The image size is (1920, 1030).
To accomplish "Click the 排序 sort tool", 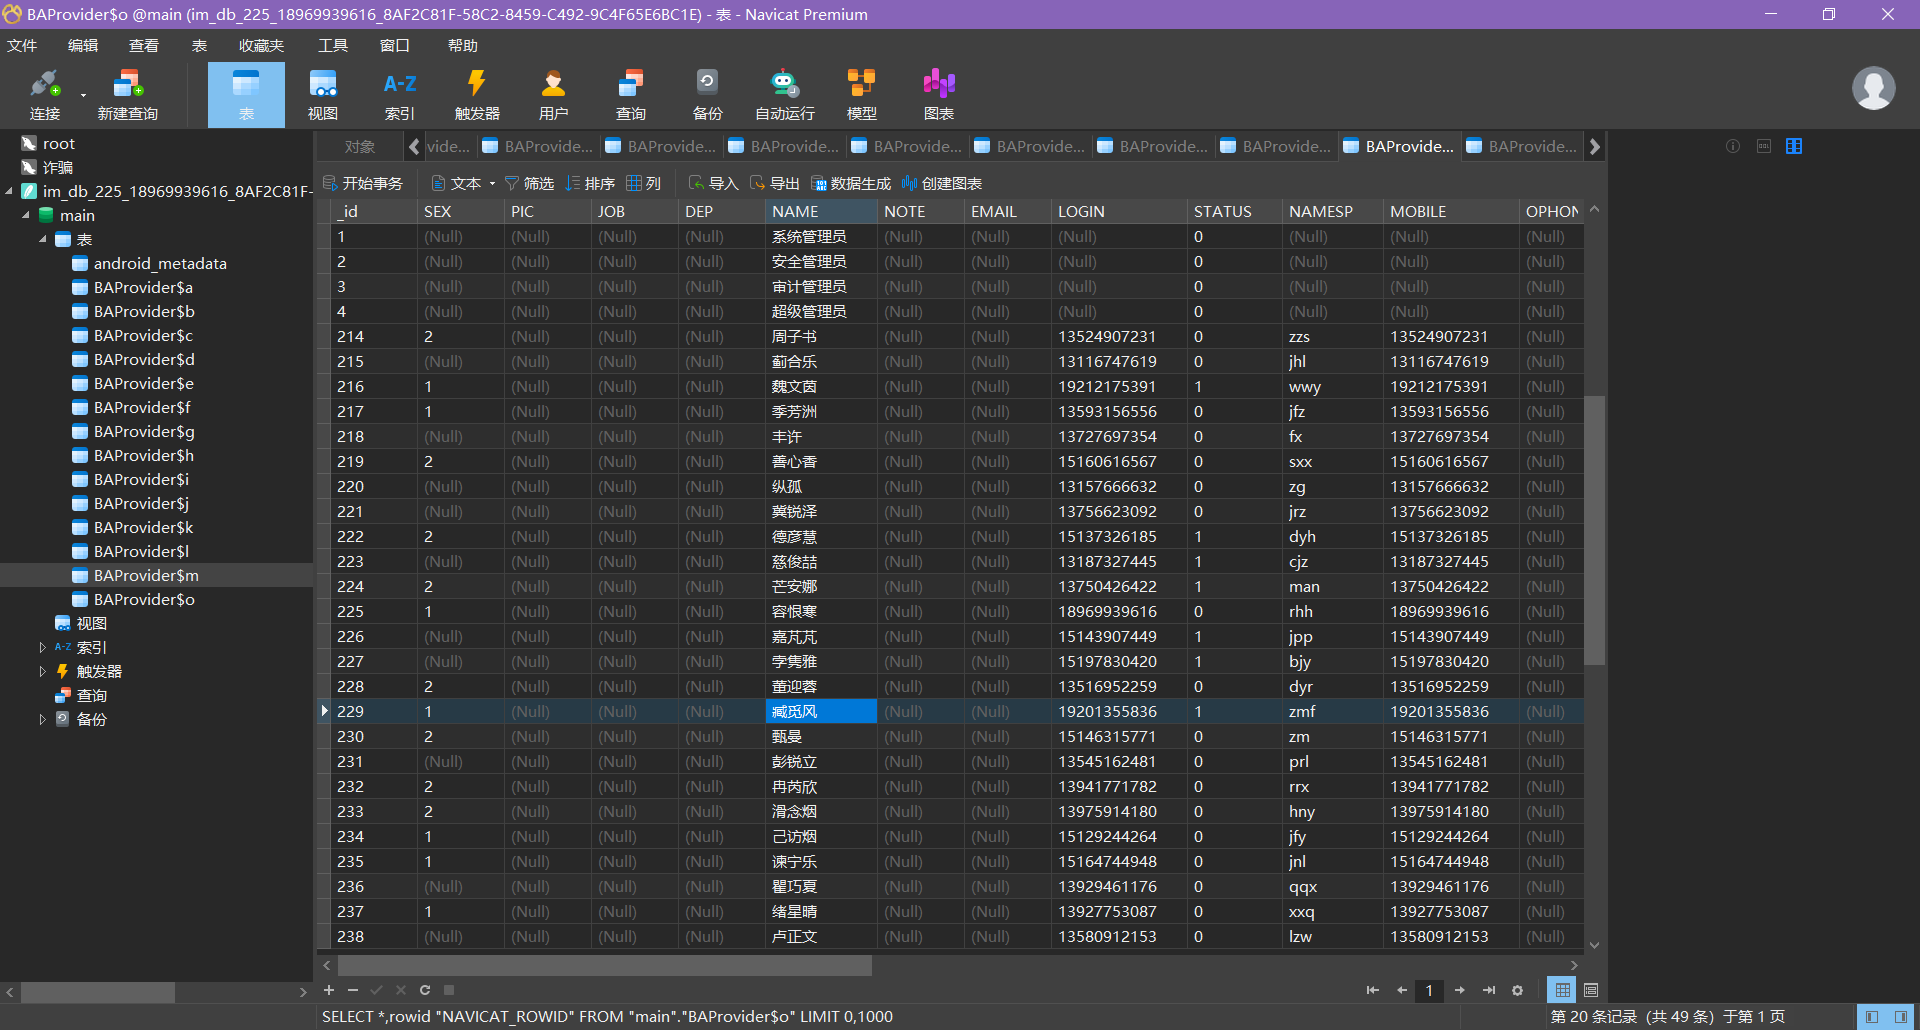I will (590, 183).
